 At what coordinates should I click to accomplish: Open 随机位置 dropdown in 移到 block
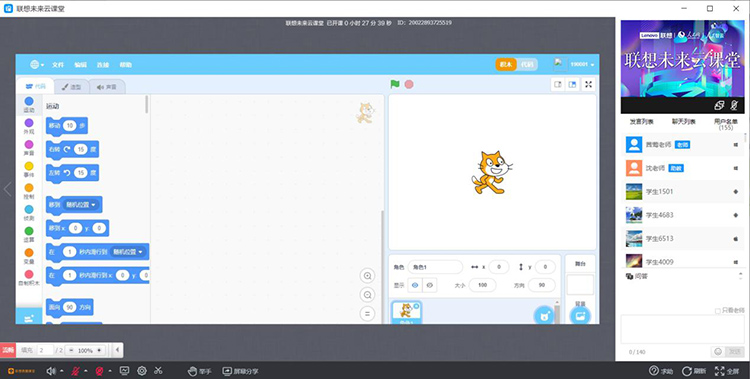pyautogui.click(x=81, y=205)
